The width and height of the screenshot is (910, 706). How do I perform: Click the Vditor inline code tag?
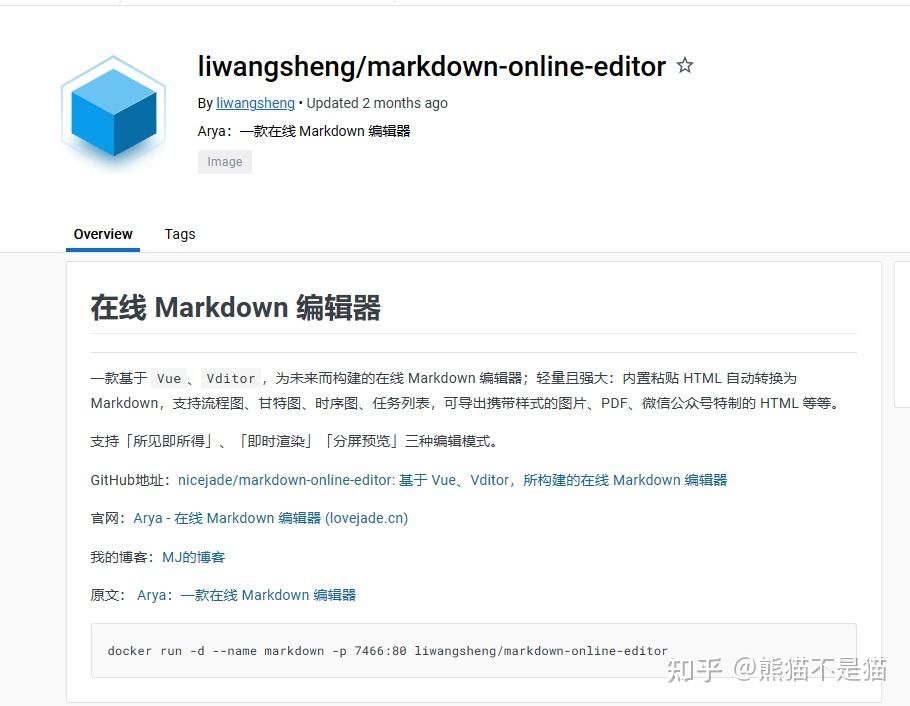click(230, 379)
